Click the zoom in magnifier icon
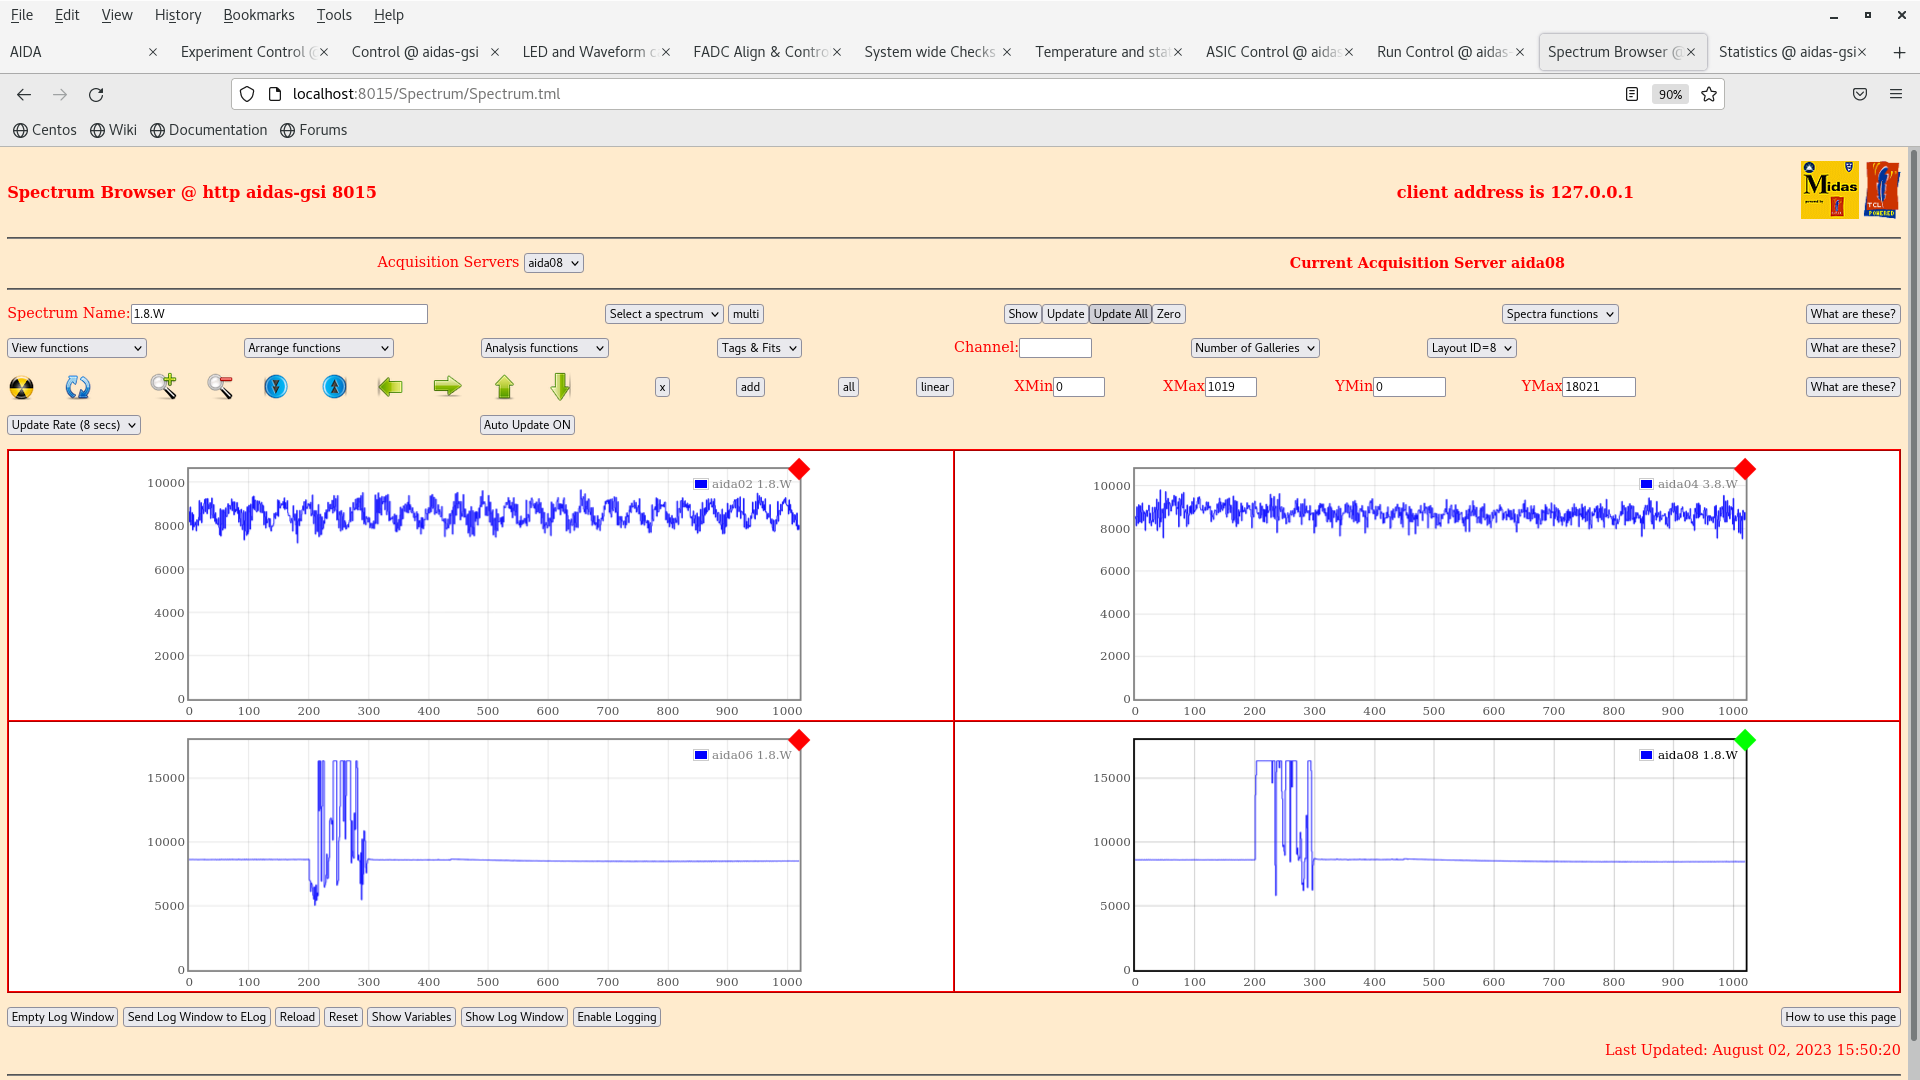 (x=163, y=386)
